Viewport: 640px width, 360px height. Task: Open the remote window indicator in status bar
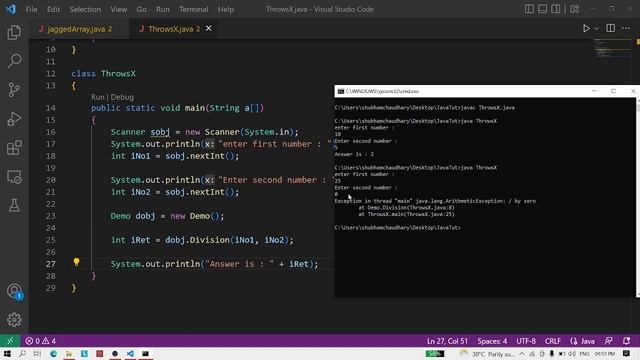(10, 341)
